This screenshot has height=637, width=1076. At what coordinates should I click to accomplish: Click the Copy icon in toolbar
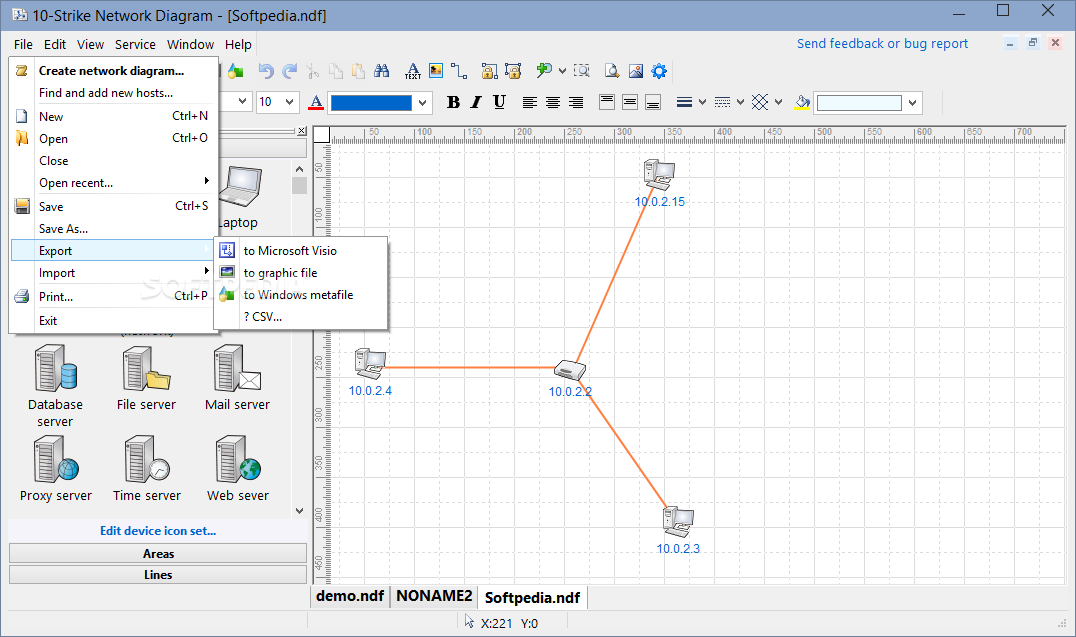click(x=336, y=71)
